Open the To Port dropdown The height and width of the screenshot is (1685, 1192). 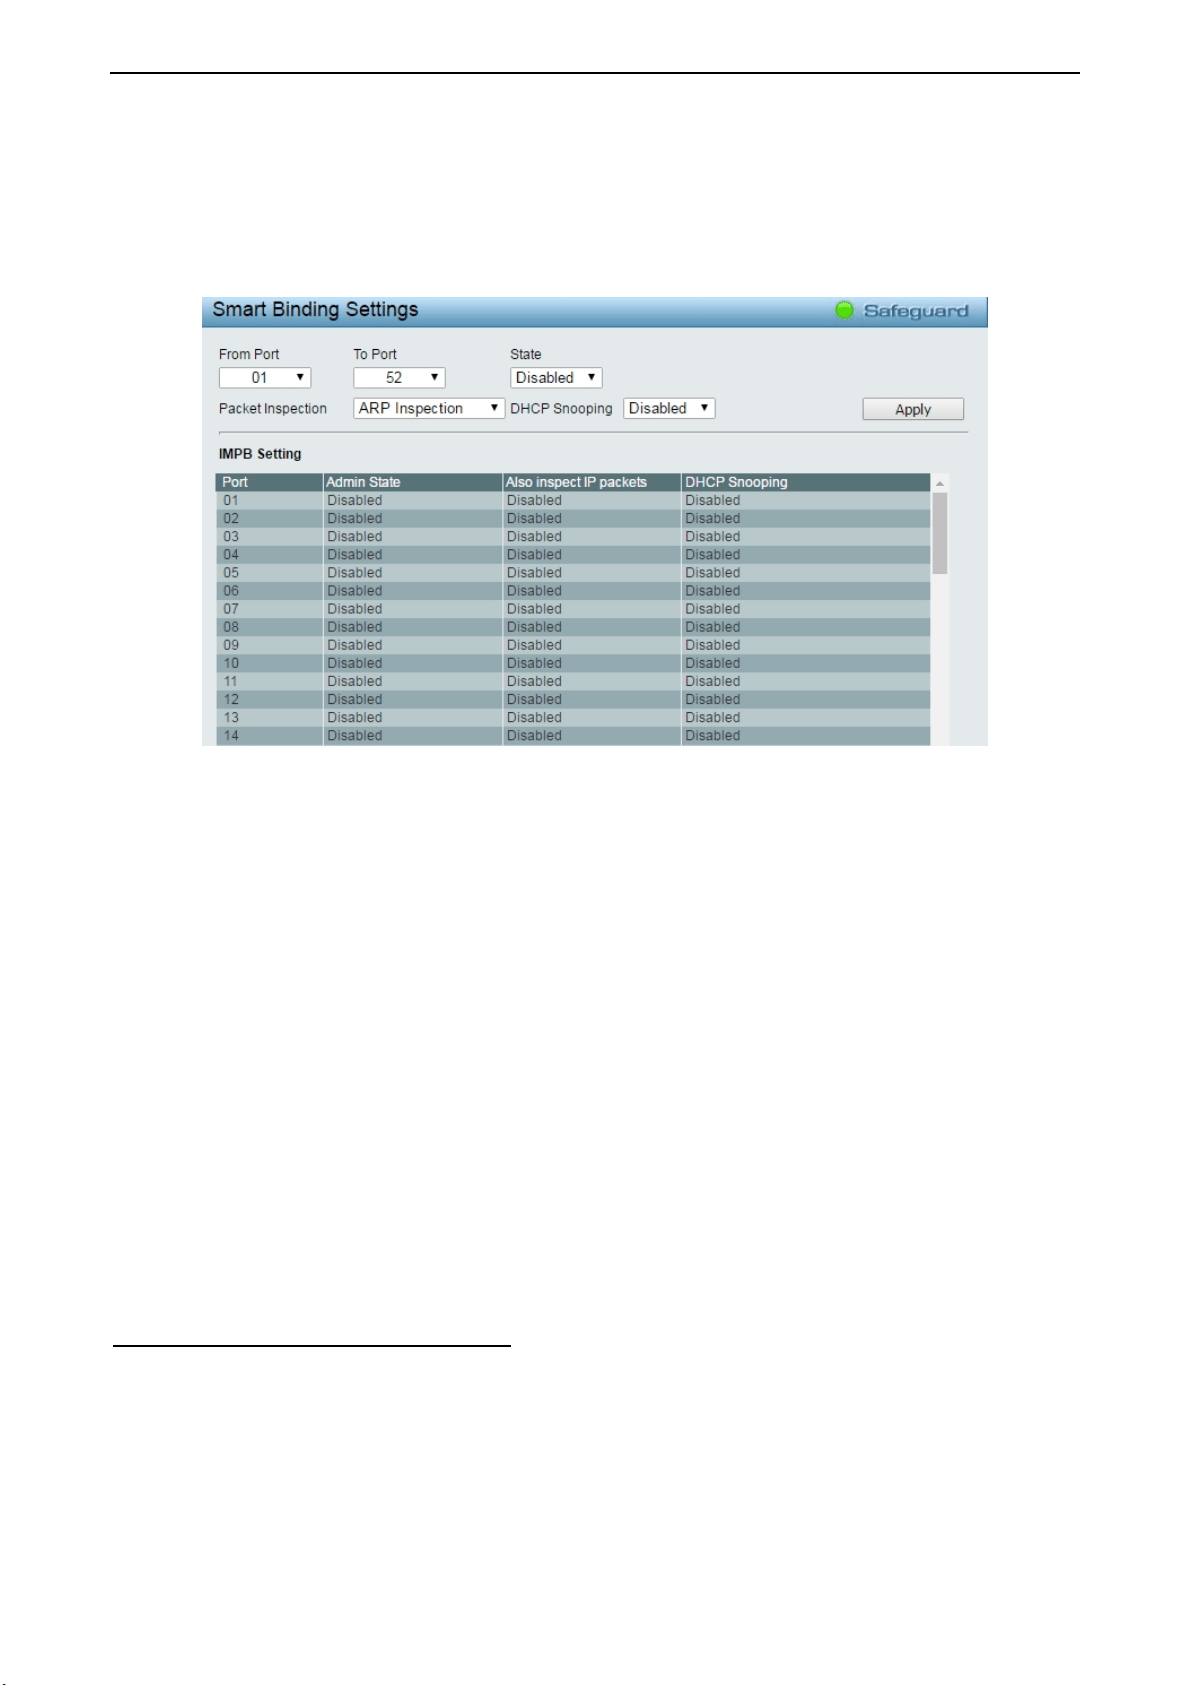[x=399, y=378]
